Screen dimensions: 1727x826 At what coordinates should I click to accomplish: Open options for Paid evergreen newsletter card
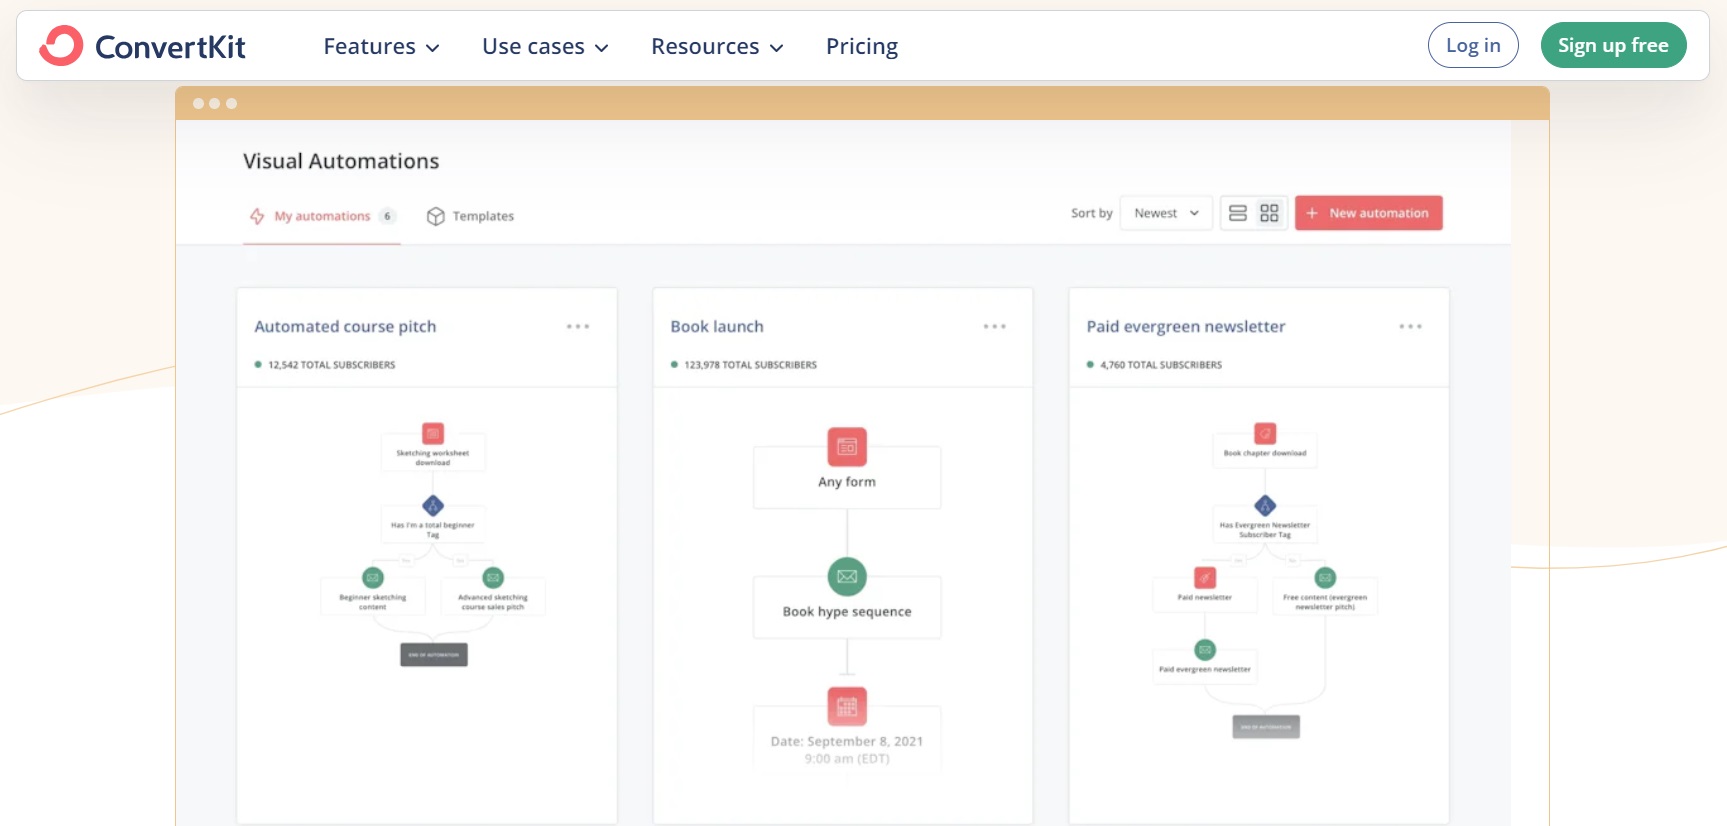point(1410,327)
